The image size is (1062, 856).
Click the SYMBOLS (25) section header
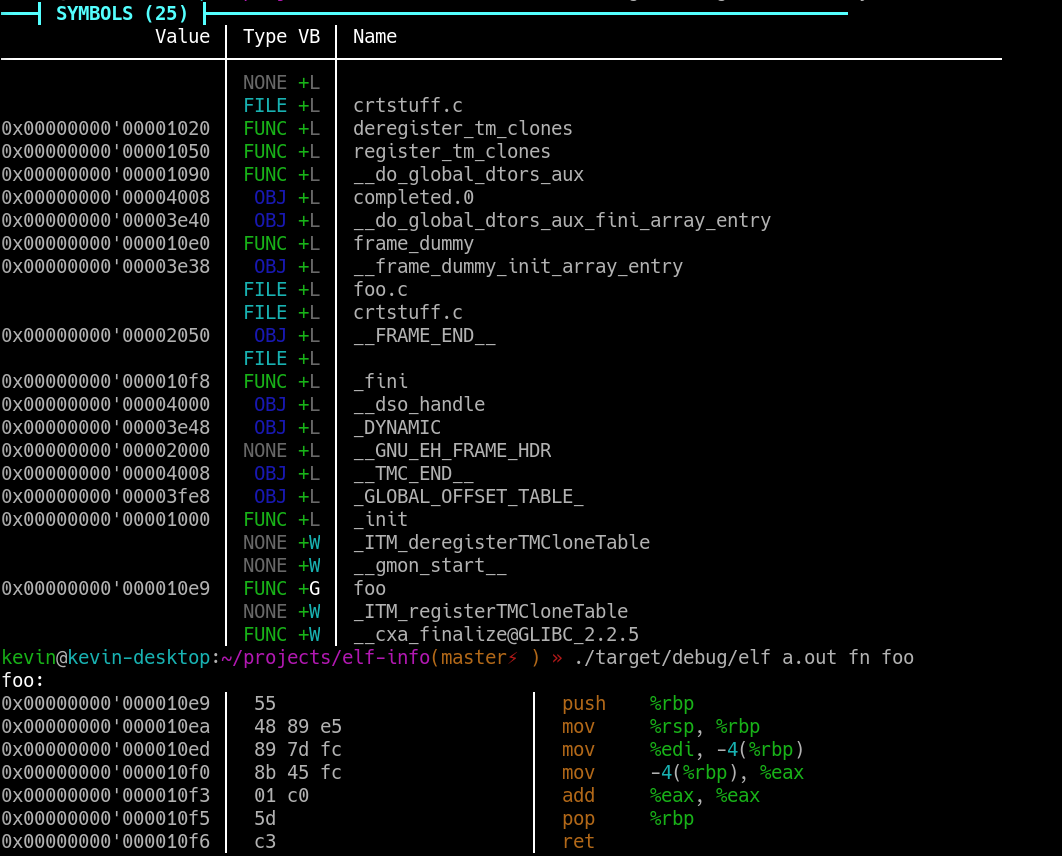120,13
